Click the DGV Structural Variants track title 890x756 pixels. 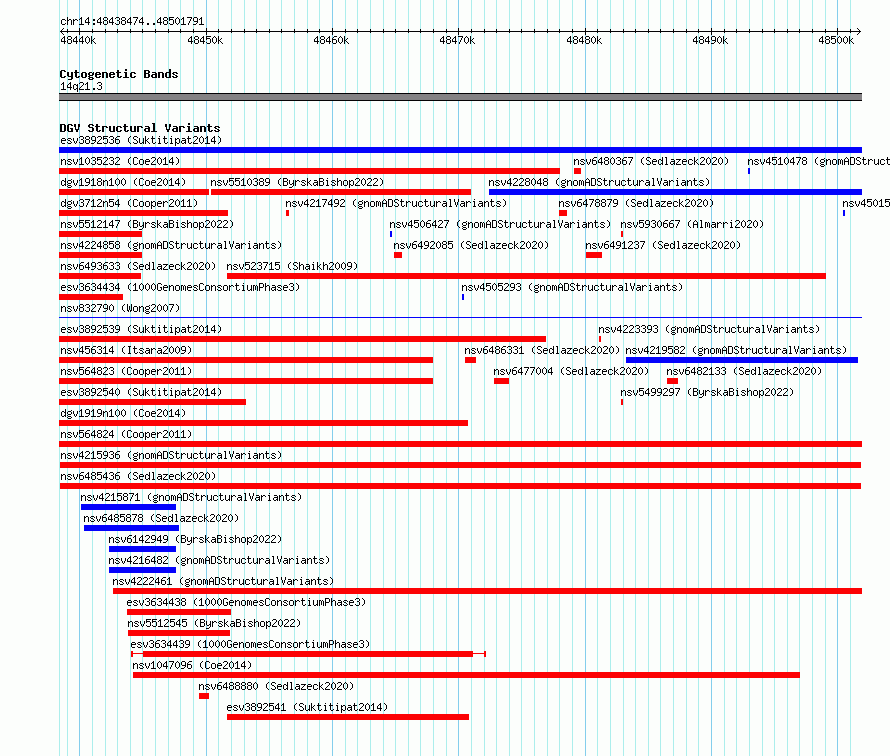coord(140,128)
